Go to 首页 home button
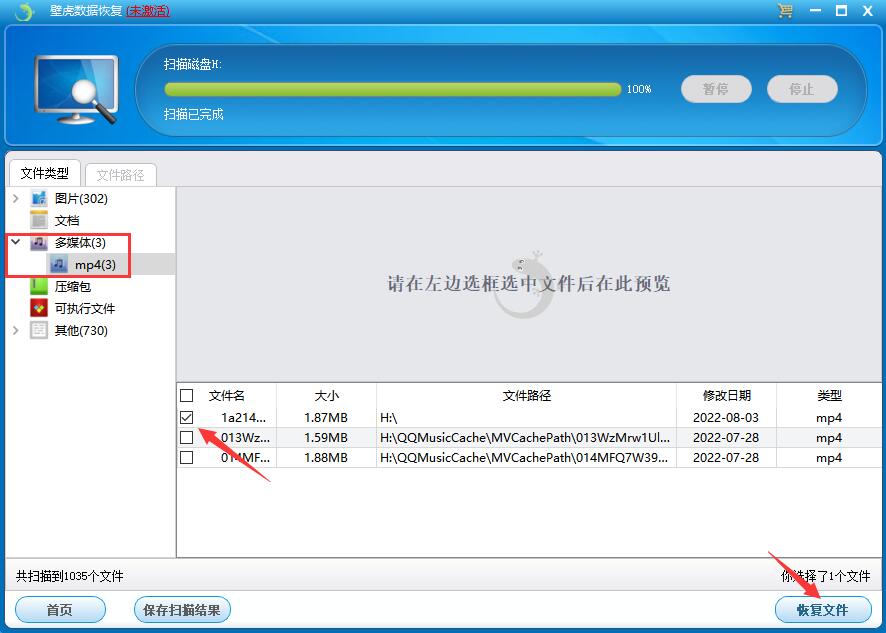 point(60,610)
